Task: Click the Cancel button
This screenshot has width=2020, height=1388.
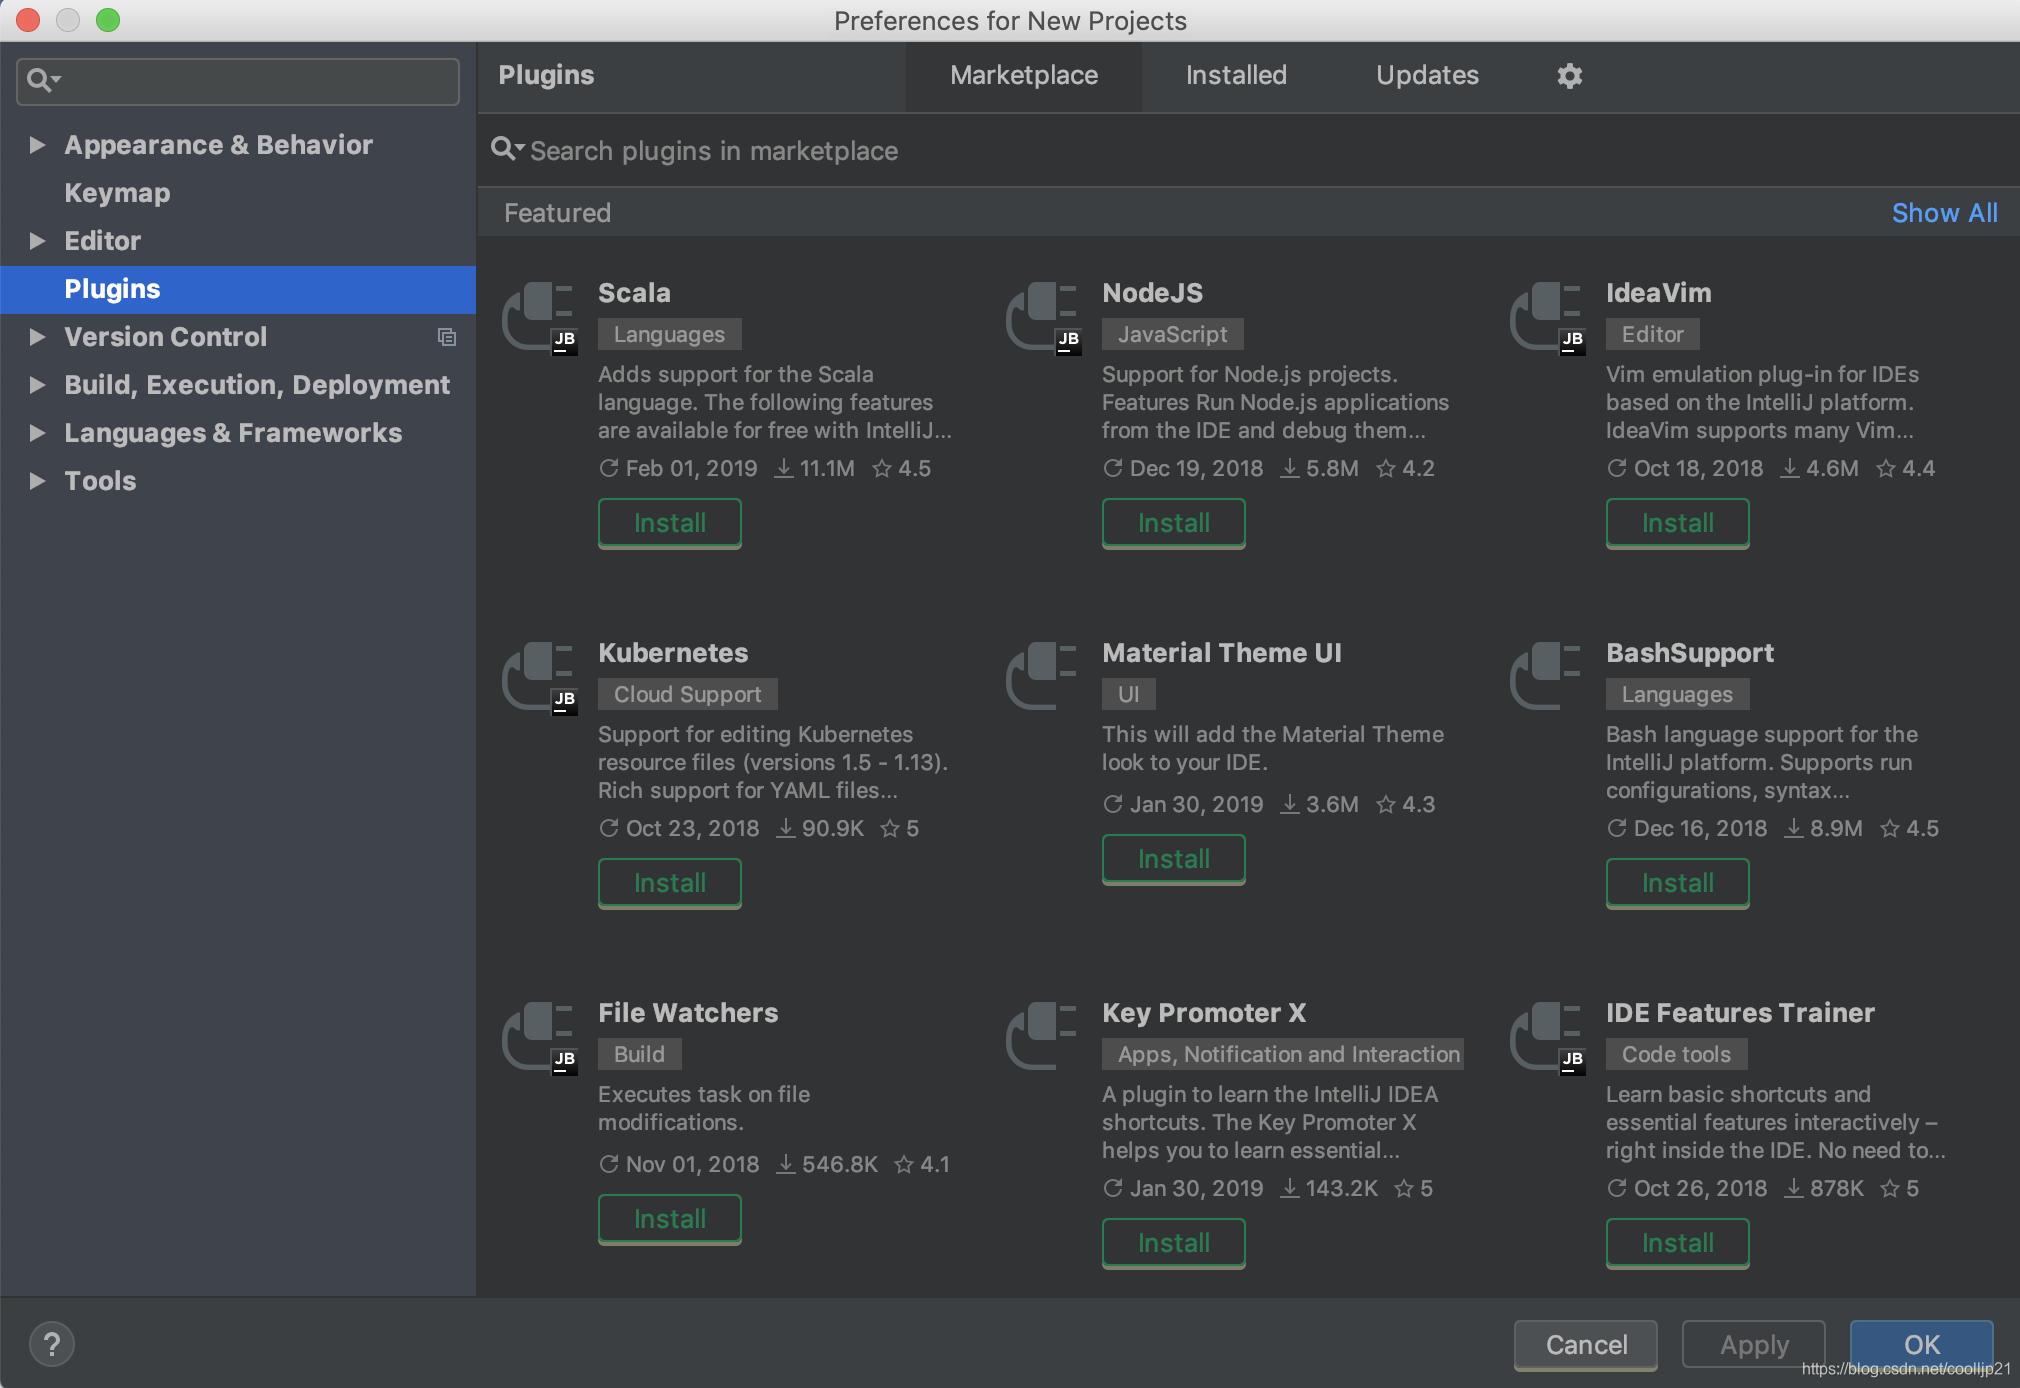Action: (1586, 1345)
